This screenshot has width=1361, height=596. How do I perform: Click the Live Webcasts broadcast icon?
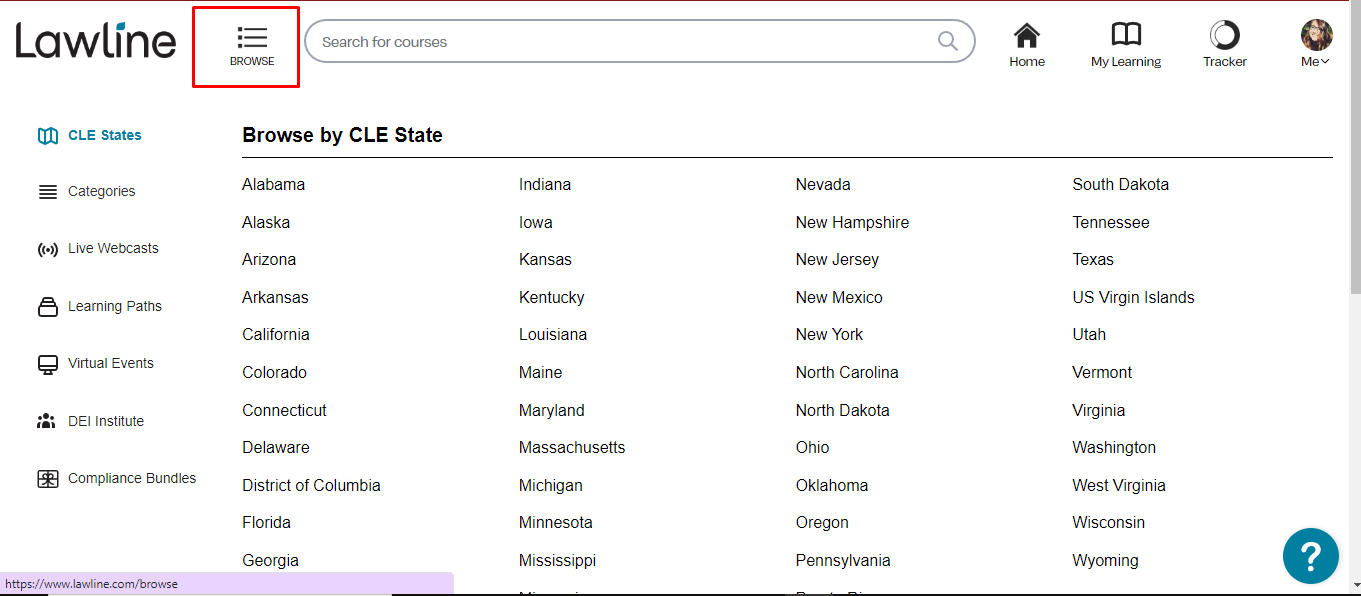click(47, 249)
